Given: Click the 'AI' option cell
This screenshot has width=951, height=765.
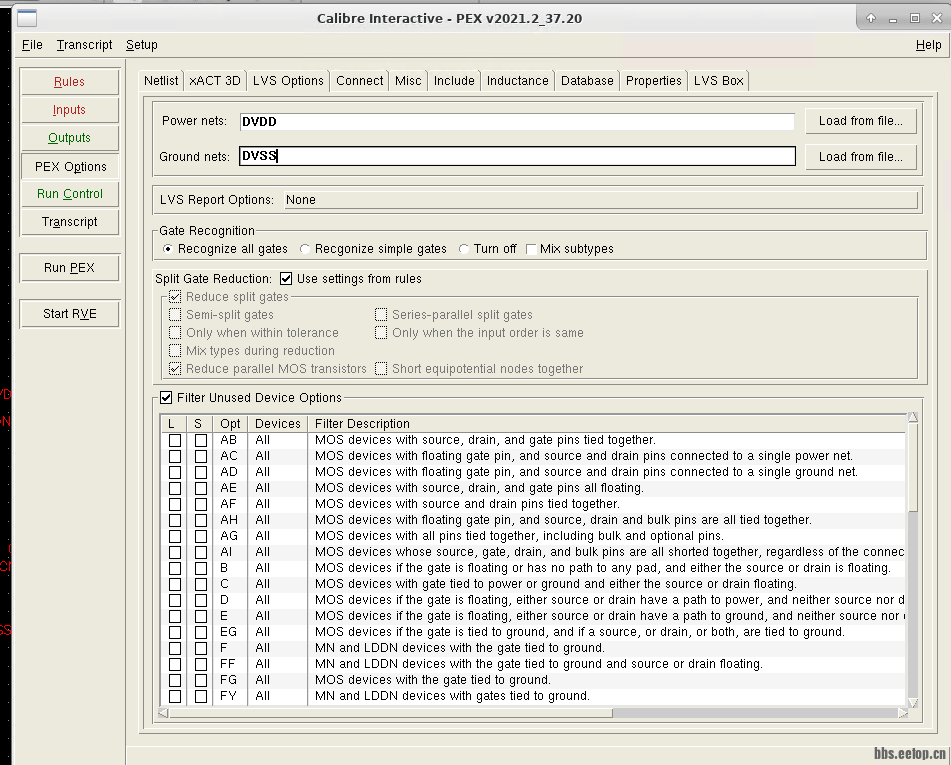Looking at the screenshot, I should (226, 552).
